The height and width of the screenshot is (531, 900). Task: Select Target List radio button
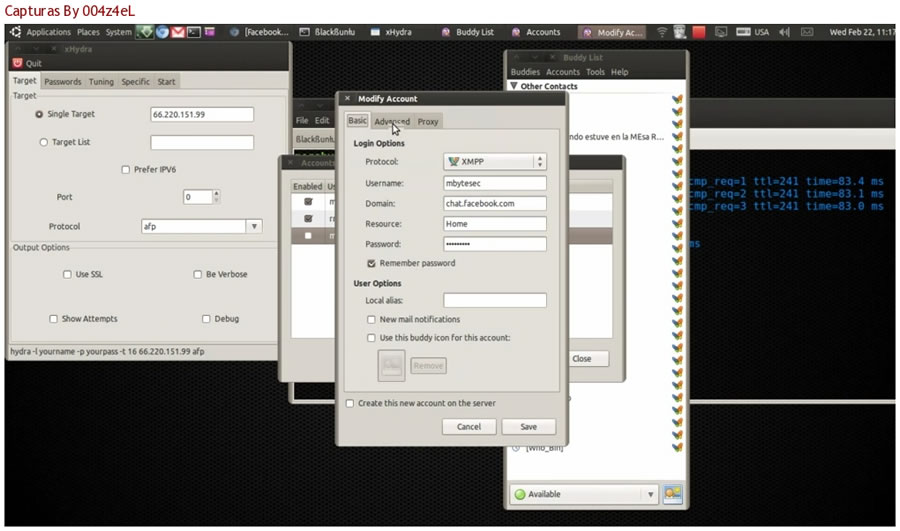44,142
